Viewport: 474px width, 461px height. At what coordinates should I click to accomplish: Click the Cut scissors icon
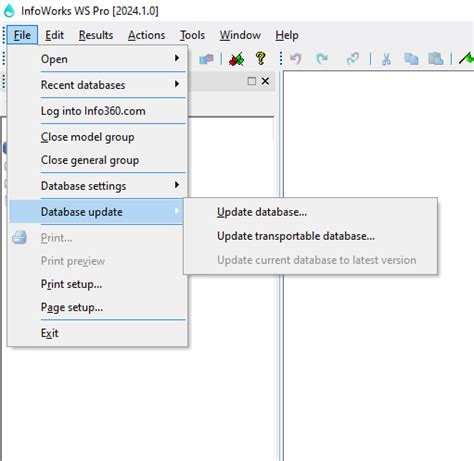(386, 59)
